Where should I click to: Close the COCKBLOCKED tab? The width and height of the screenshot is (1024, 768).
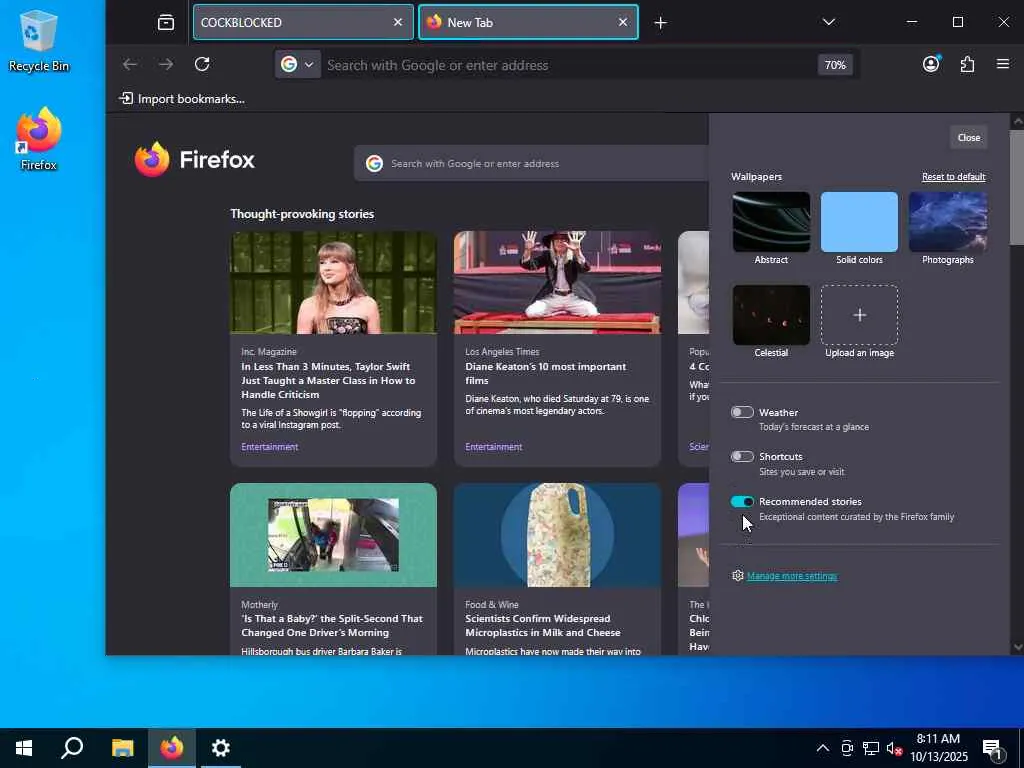[398, 22]
